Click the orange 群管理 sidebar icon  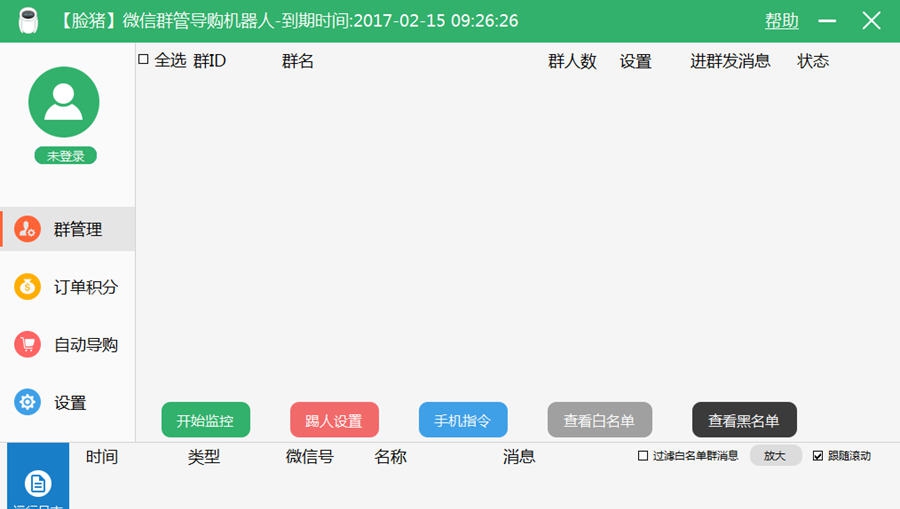click(x=27, y=229)
